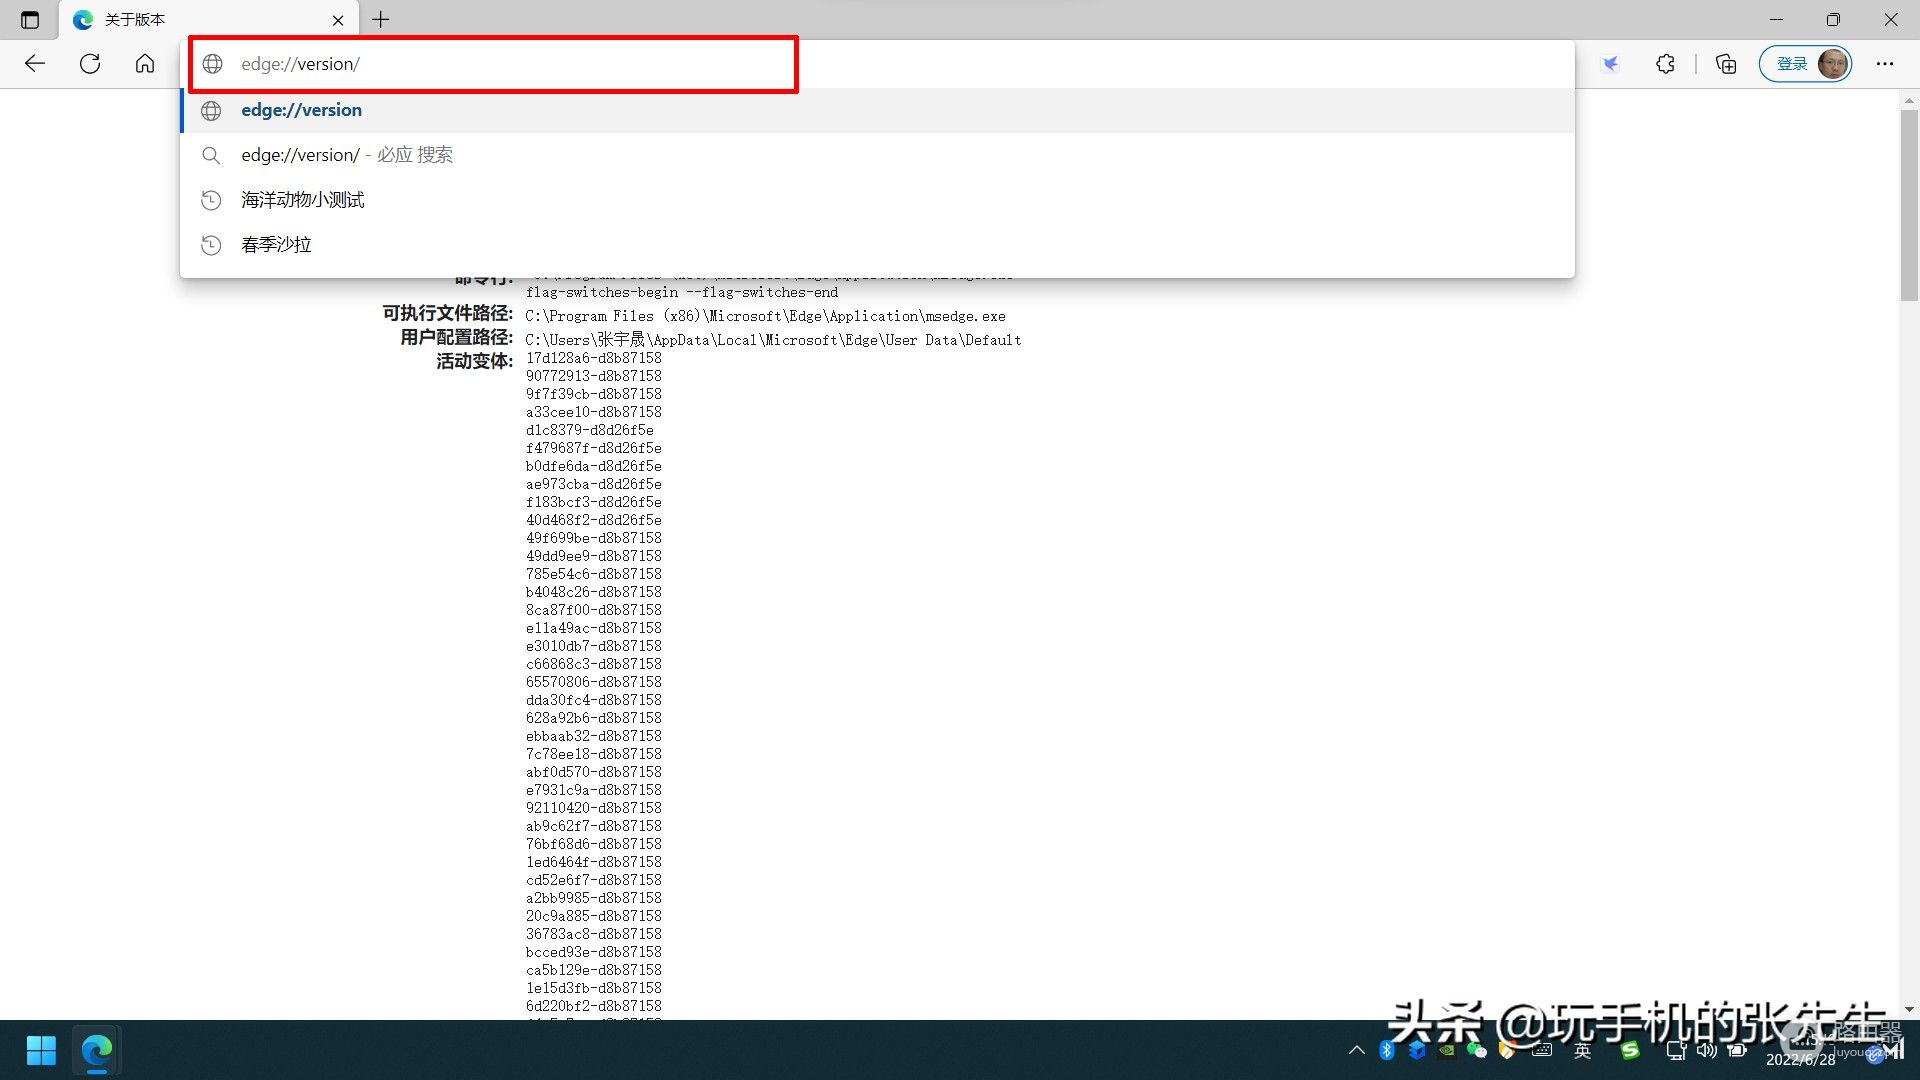Click the green Sogou S tray icon

coord(1630,1050)
